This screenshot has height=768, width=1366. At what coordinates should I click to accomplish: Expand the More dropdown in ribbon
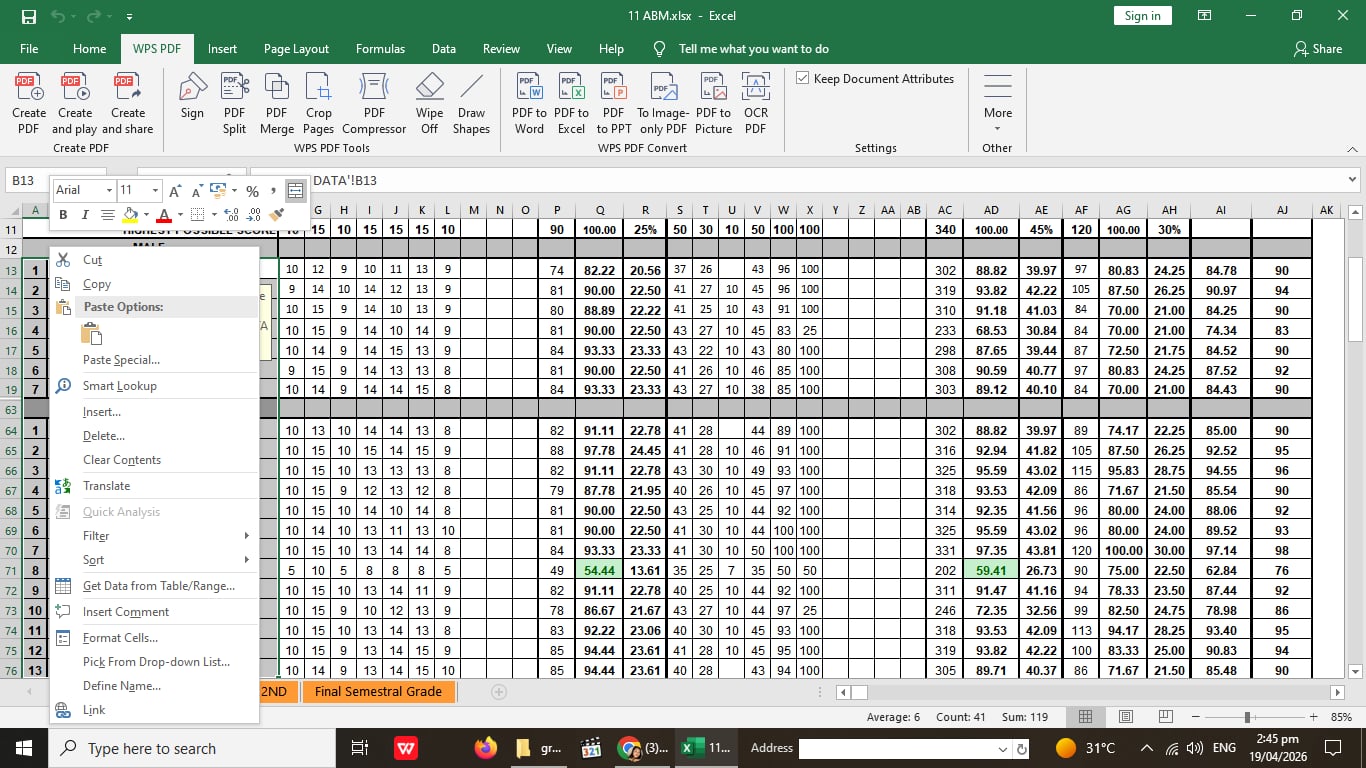[x=997, y=104]
